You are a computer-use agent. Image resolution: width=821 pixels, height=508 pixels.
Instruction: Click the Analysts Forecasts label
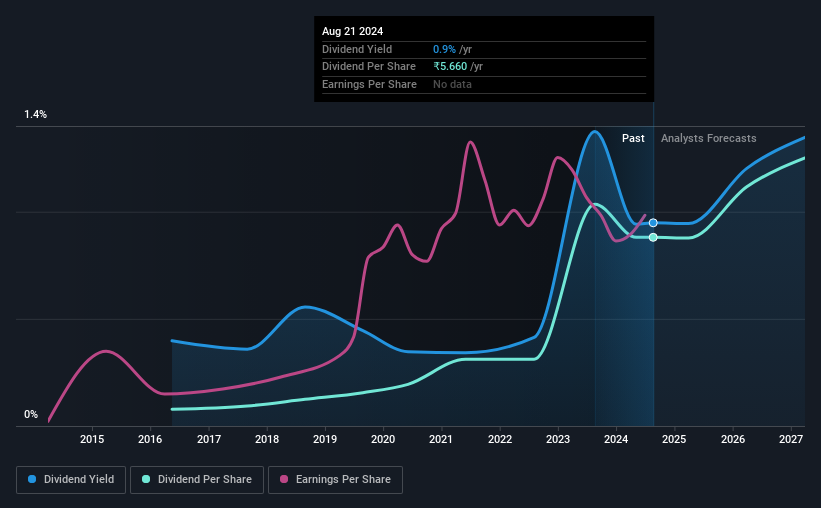(x=708, y=138)
